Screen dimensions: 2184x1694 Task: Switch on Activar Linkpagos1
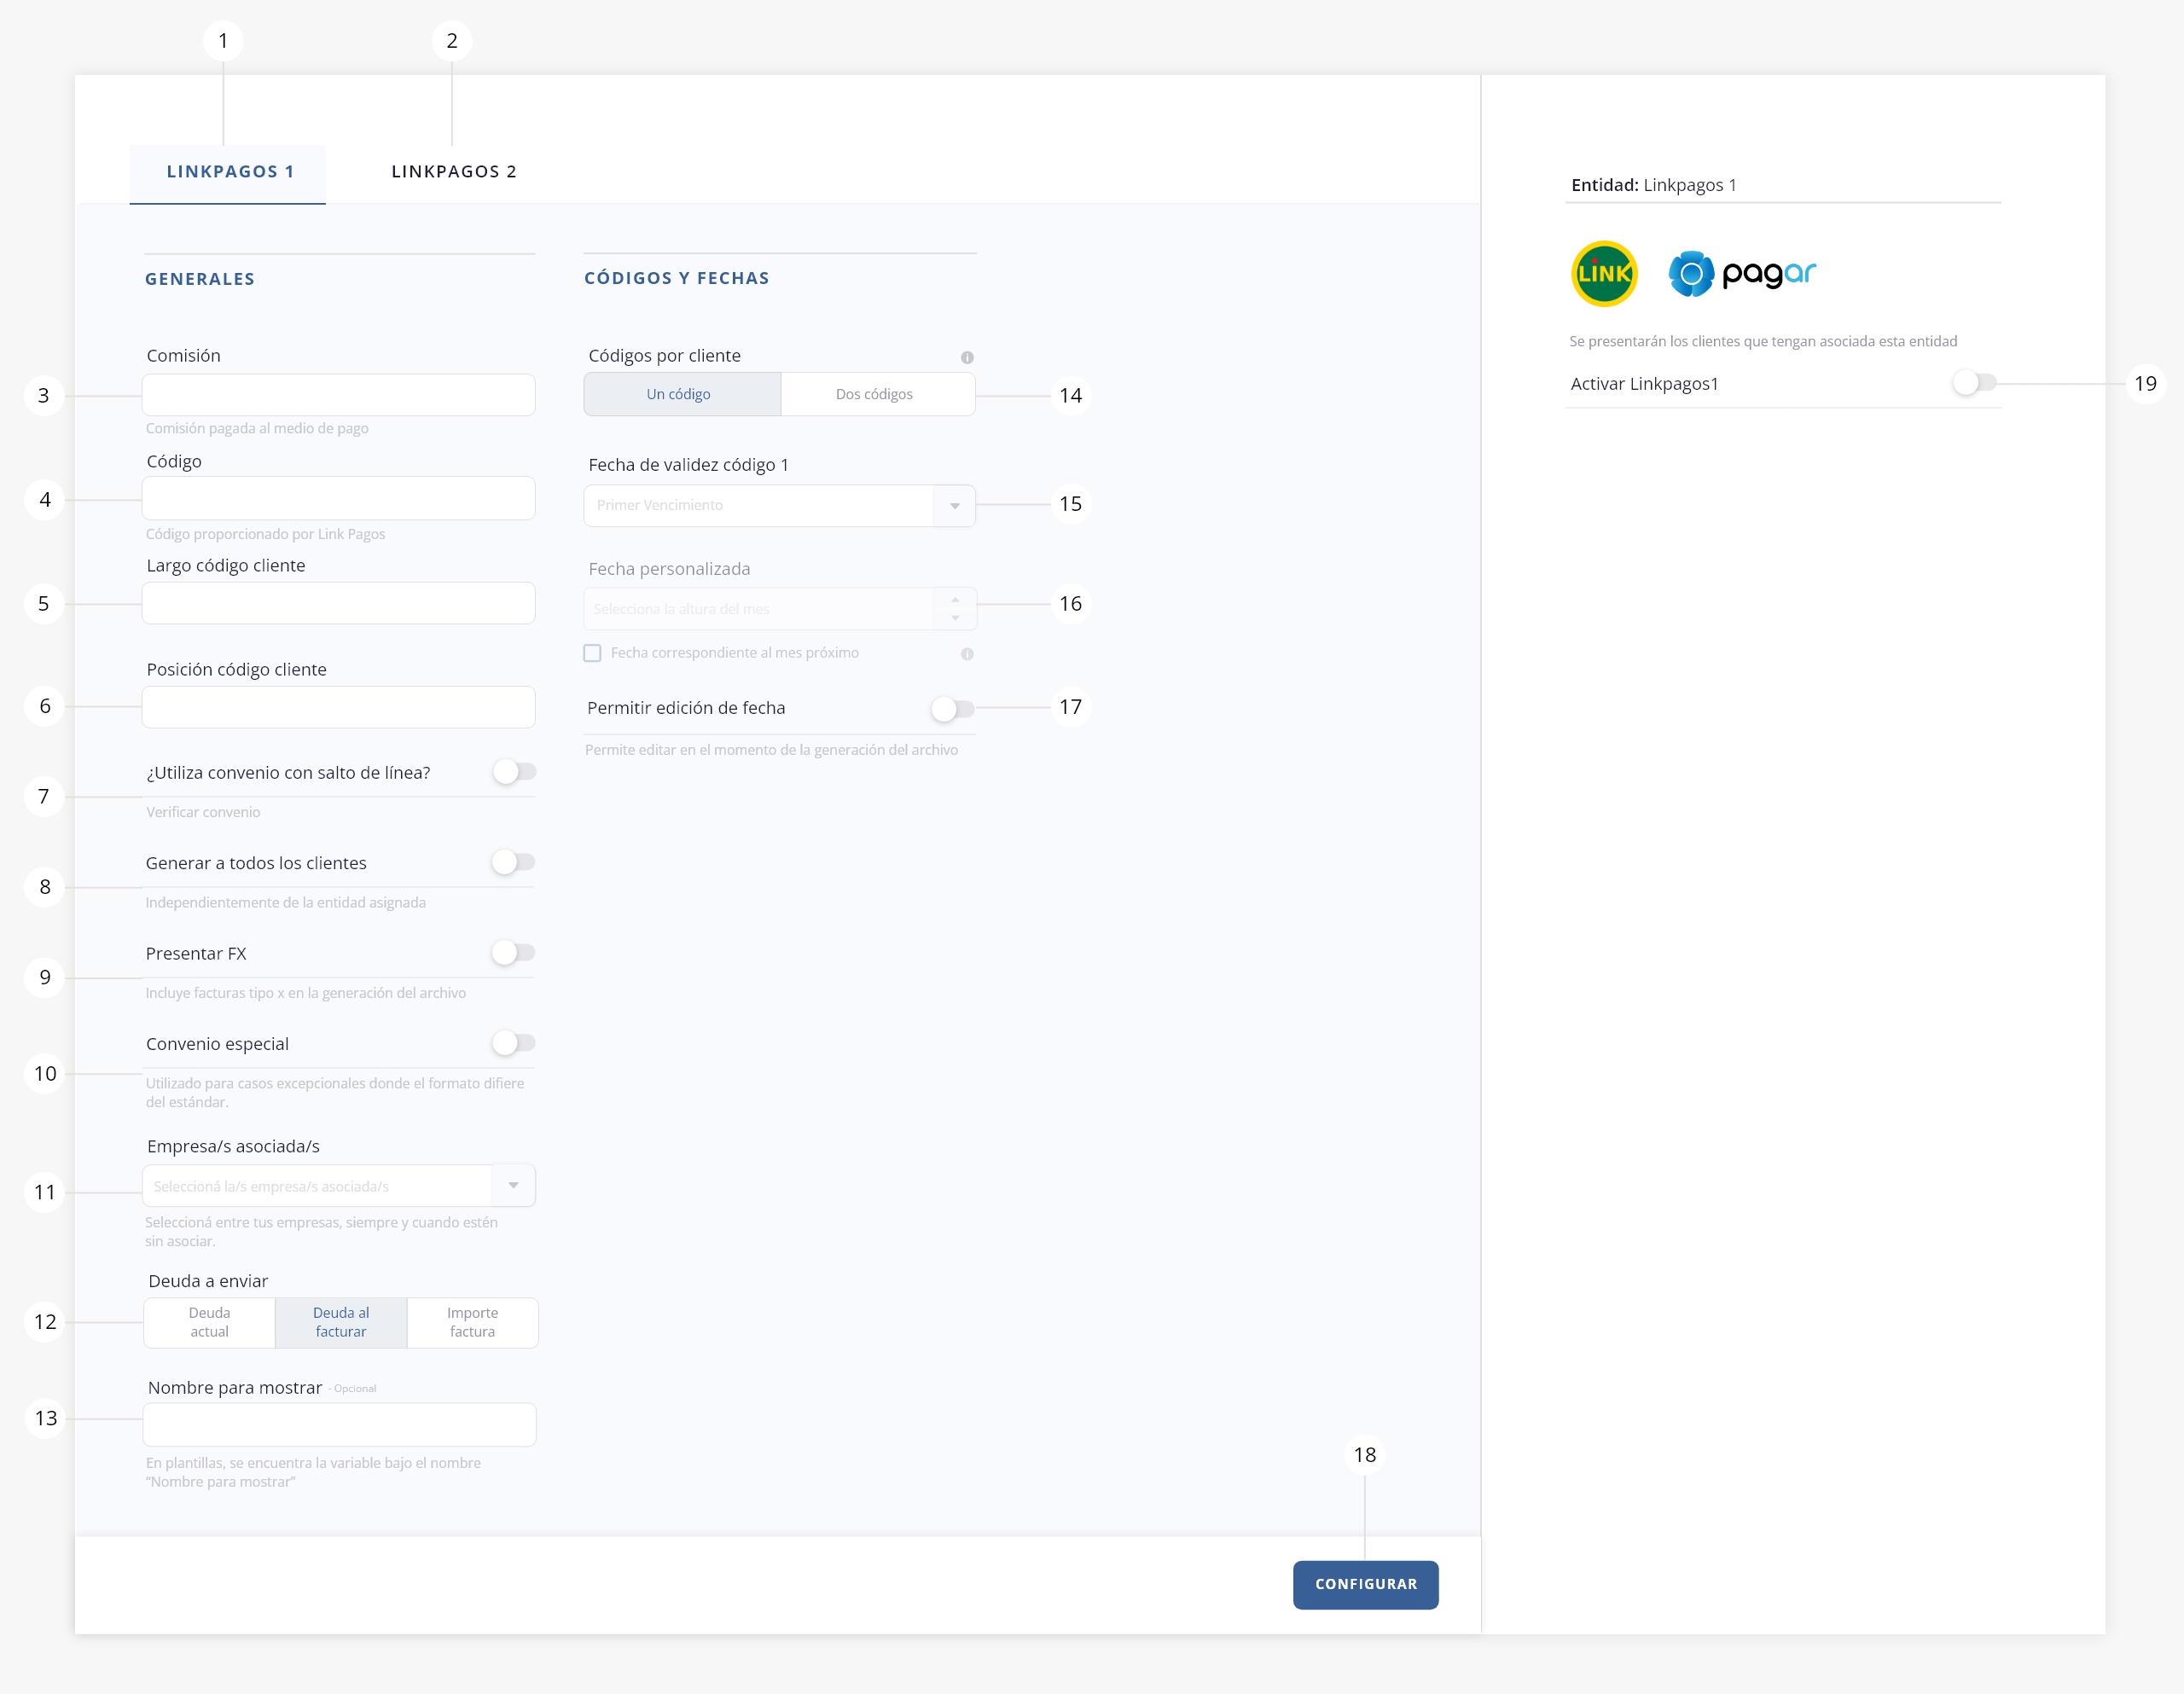point(1974,383)
